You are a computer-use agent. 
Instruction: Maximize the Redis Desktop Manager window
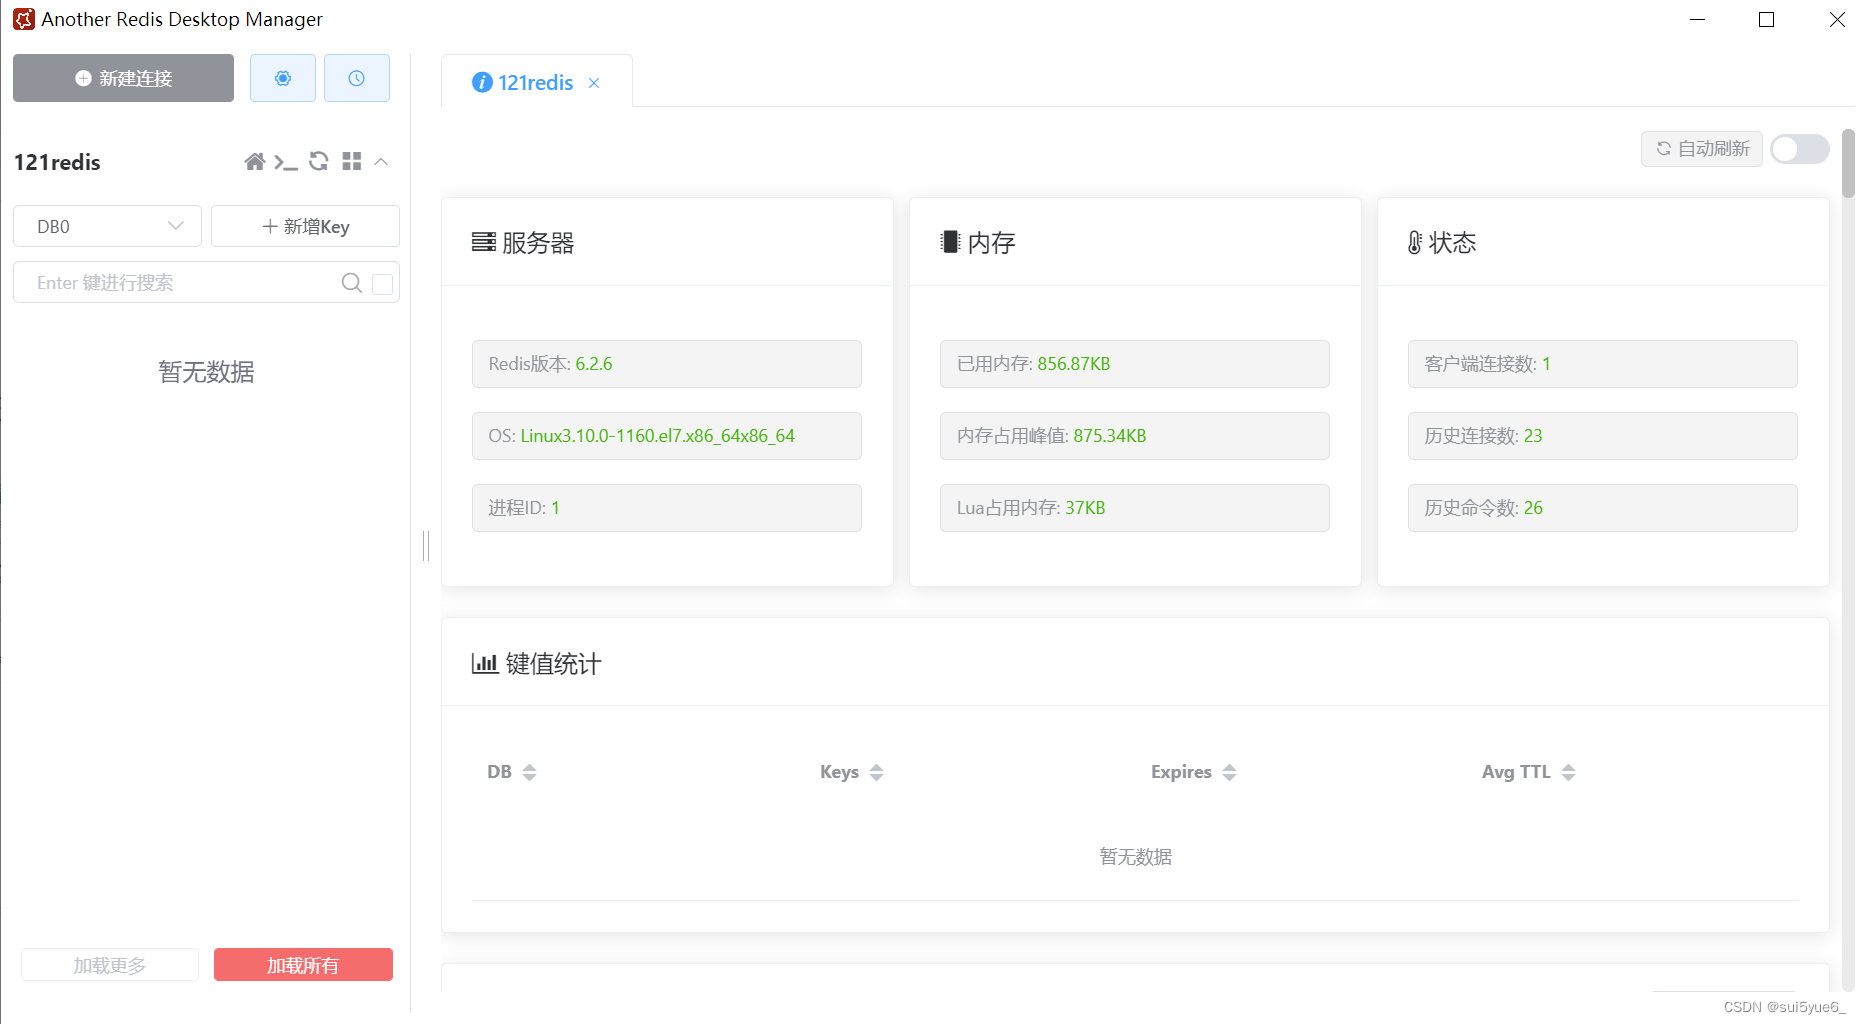pyautogui.click(x=1767, y=20)
